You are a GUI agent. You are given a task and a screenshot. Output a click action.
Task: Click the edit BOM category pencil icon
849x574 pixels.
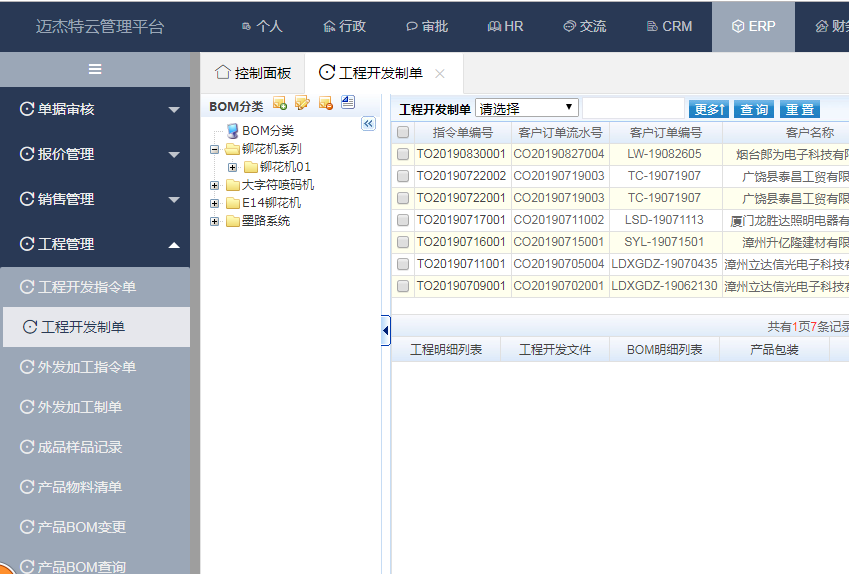(302, 103)
